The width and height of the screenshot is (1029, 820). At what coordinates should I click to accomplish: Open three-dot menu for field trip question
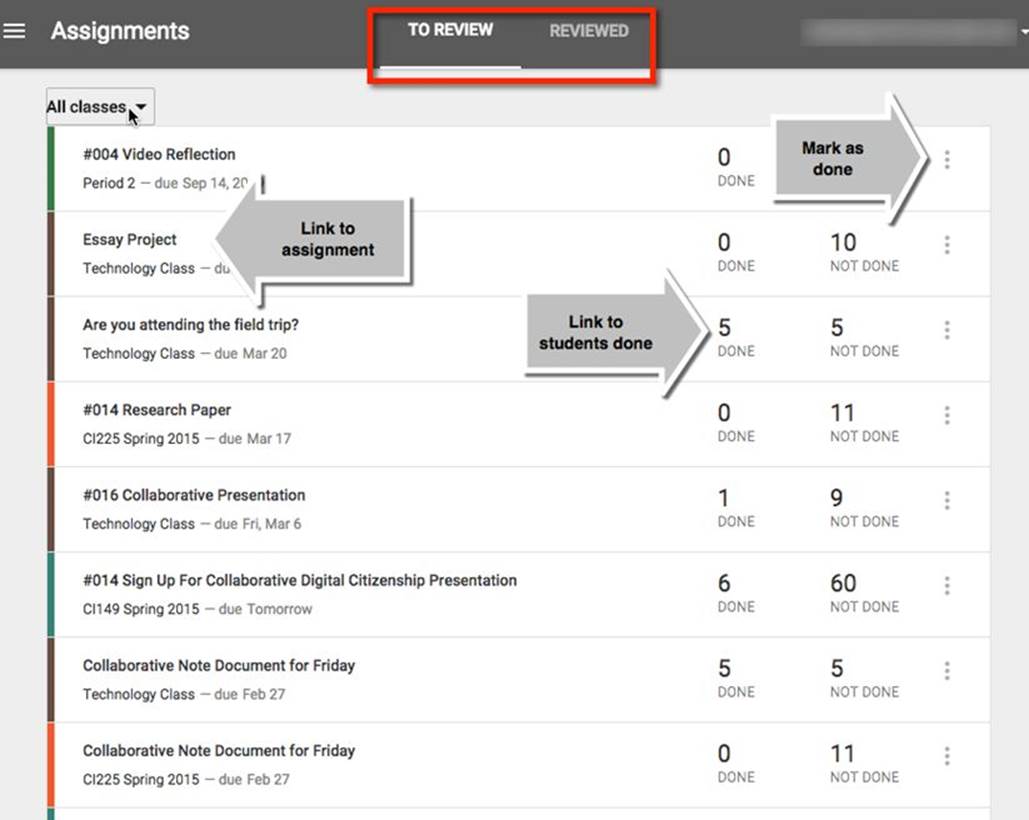click(947, 330)
